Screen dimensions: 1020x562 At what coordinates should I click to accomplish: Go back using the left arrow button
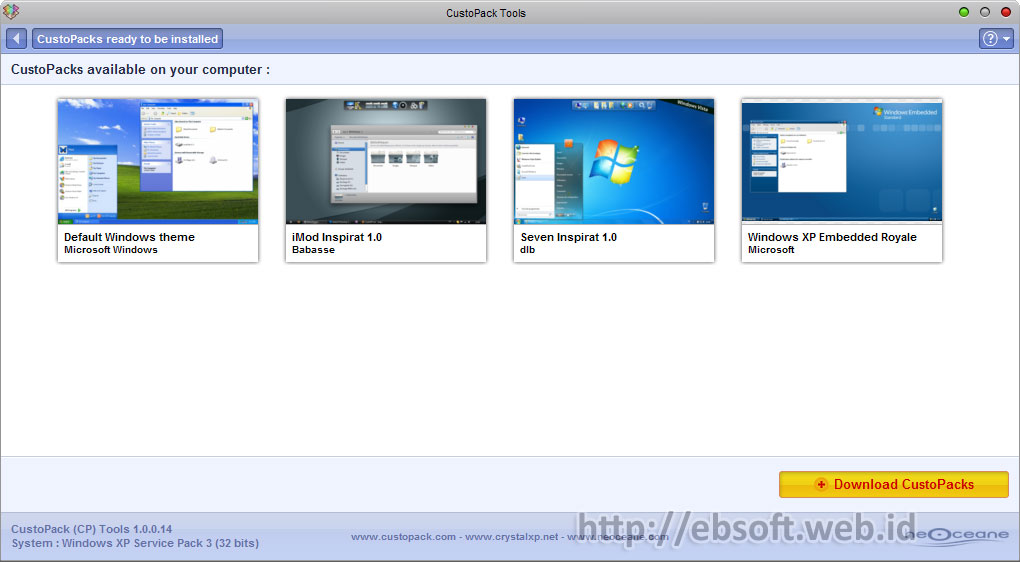coord(16,38)
